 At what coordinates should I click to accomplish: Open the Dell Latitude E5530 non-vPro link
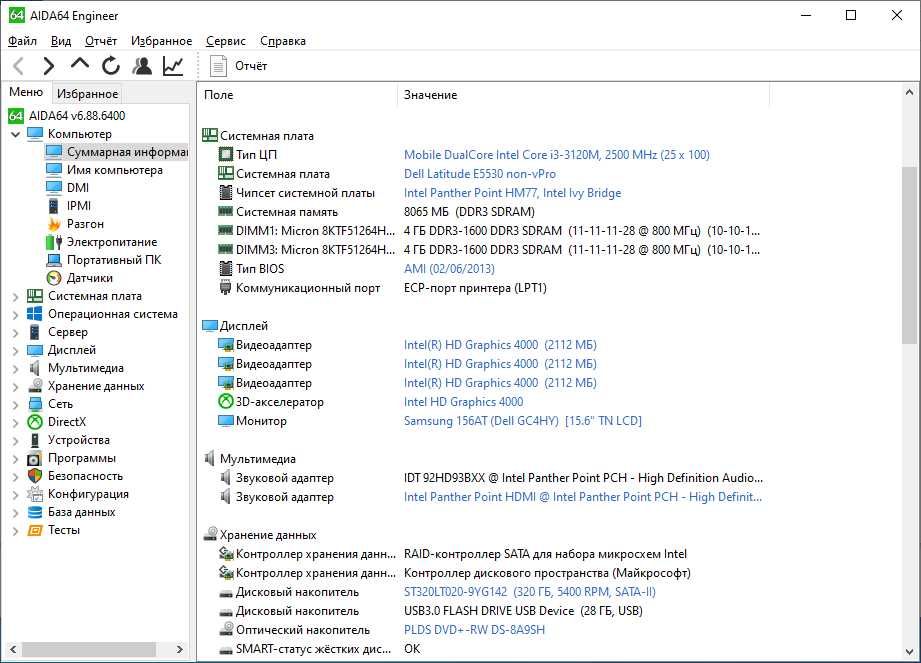480,174
